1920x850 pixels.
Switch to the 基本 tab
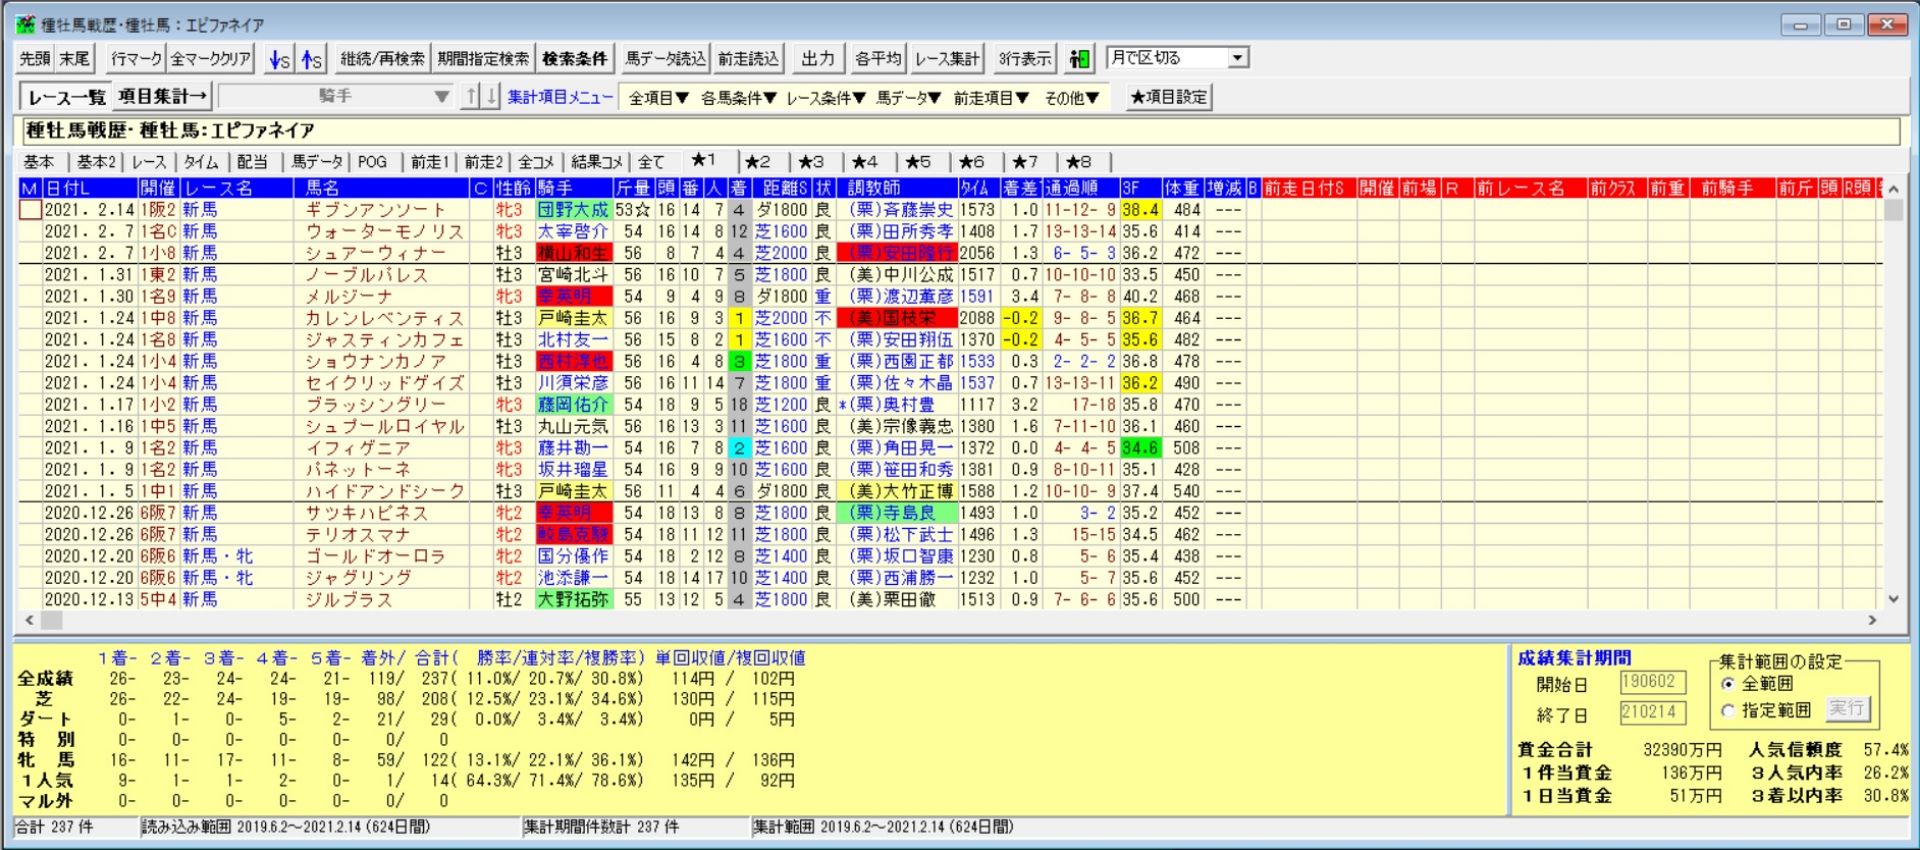click(x=40, y=162)
